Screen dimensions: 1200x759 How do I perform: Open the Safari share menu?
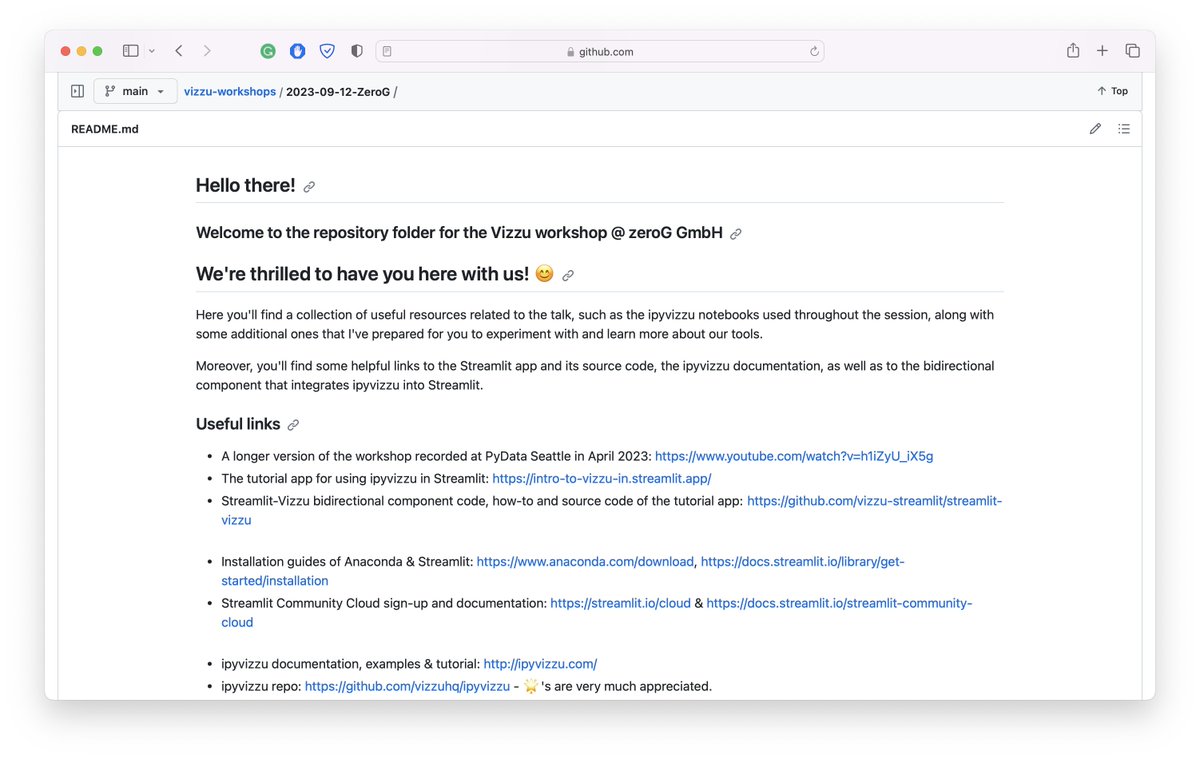[1073, 51]
